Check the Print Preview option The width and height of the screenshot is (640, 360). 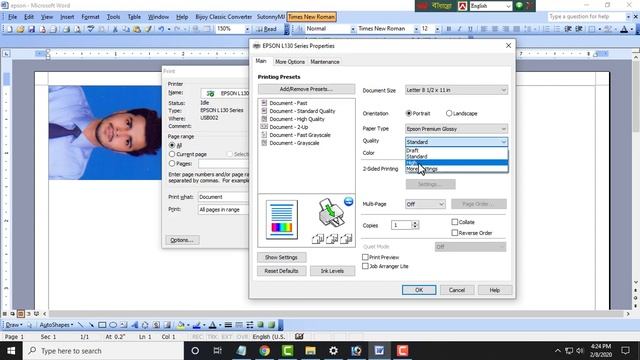[365, 257]
